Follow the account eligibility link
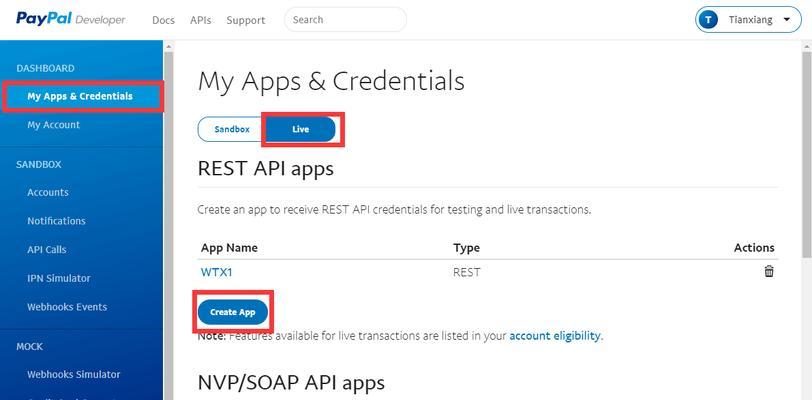 tap(555, 336)
